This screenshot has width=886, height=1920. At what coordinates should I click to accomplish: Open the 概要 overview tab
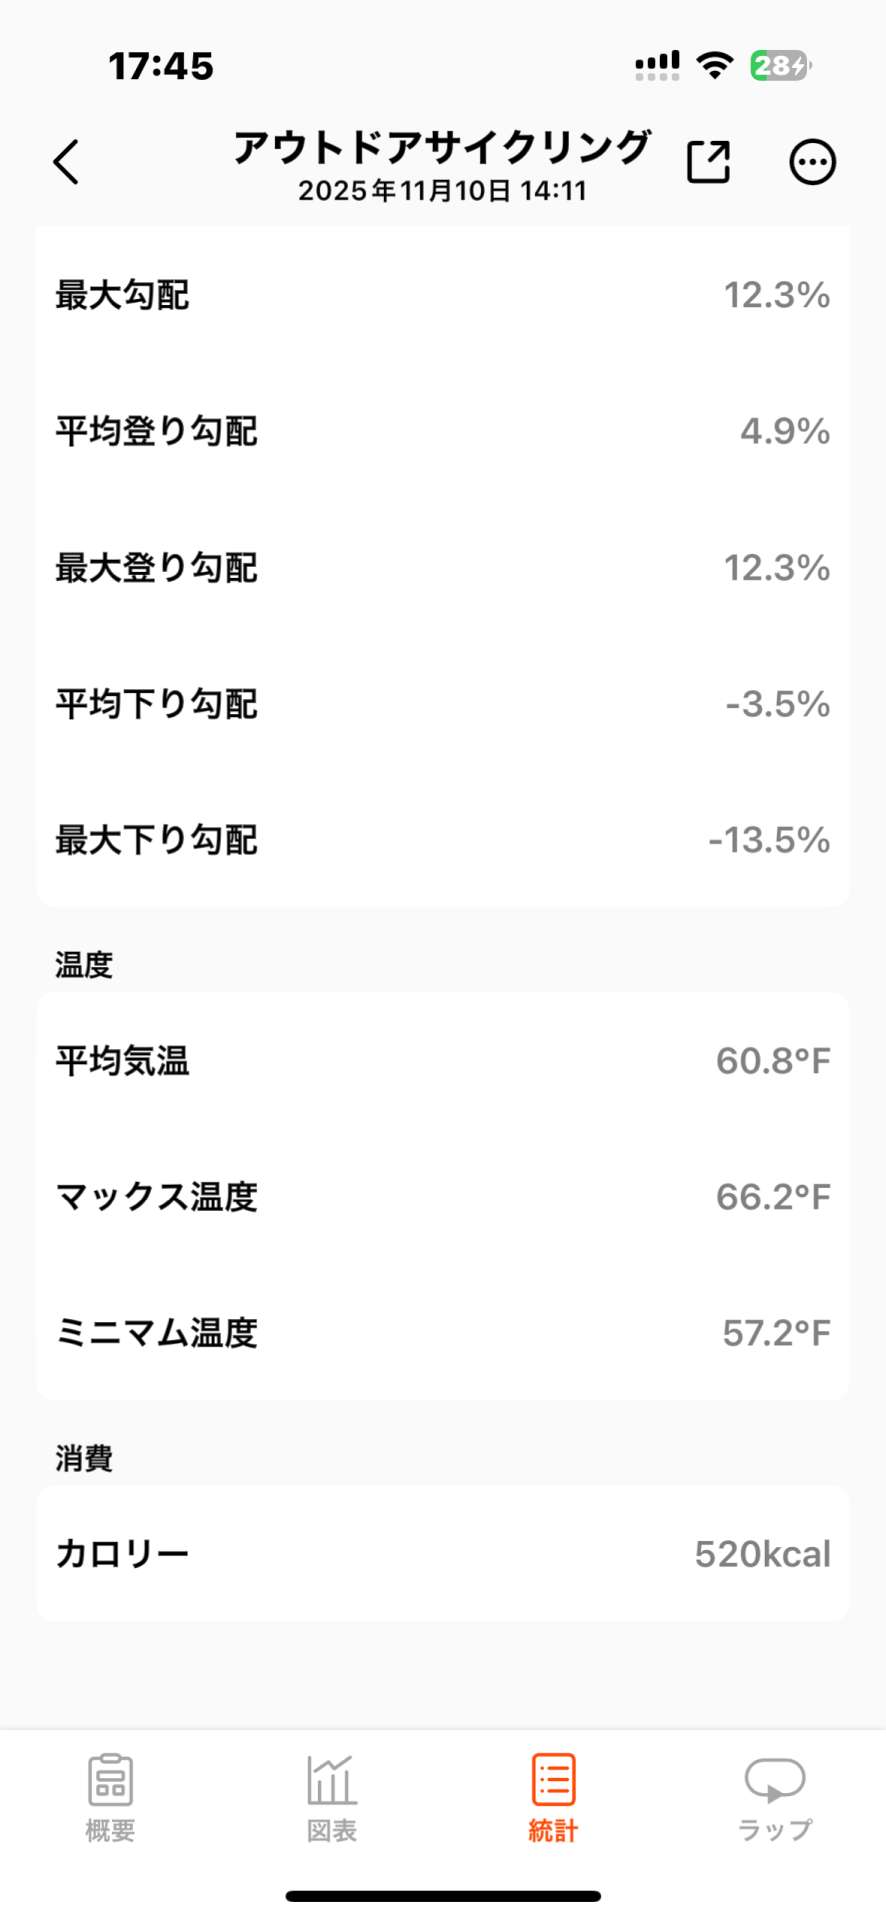click(110, 1798)
